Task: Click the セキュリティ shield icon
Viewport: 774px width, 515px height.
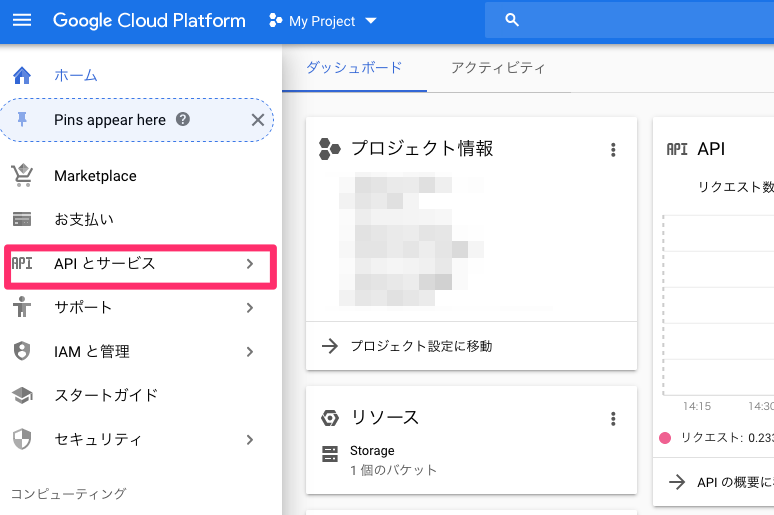Action: [x=22, y=439]
